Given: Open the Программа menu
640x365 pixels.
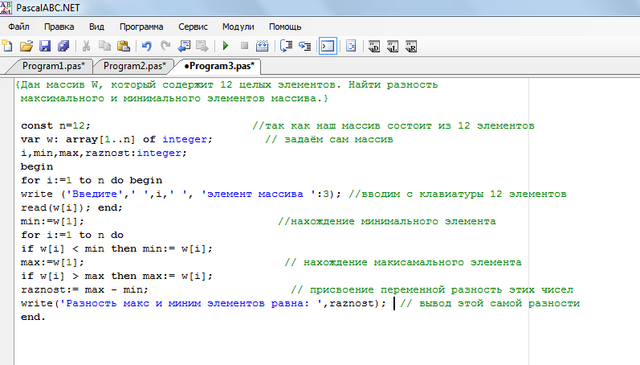Looking at the screenshot, I should [141, 27].
